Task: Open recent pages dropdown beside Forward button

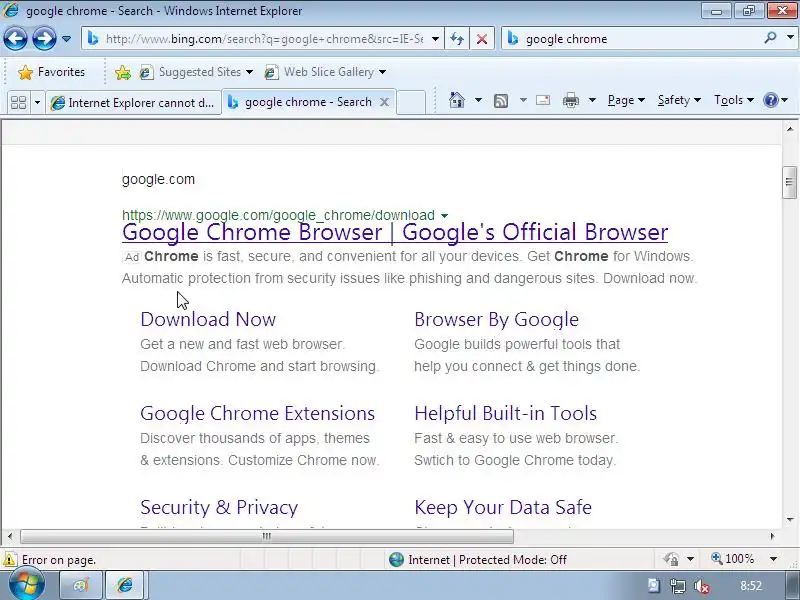Action: (x=66, y=39)
